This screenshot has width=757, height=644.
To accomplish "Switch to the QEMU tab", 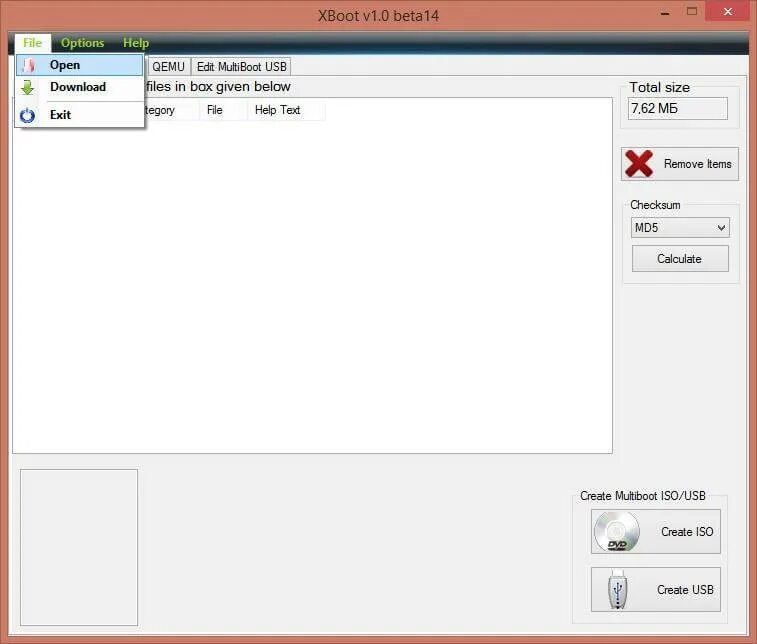I will (x=168, y=67).
